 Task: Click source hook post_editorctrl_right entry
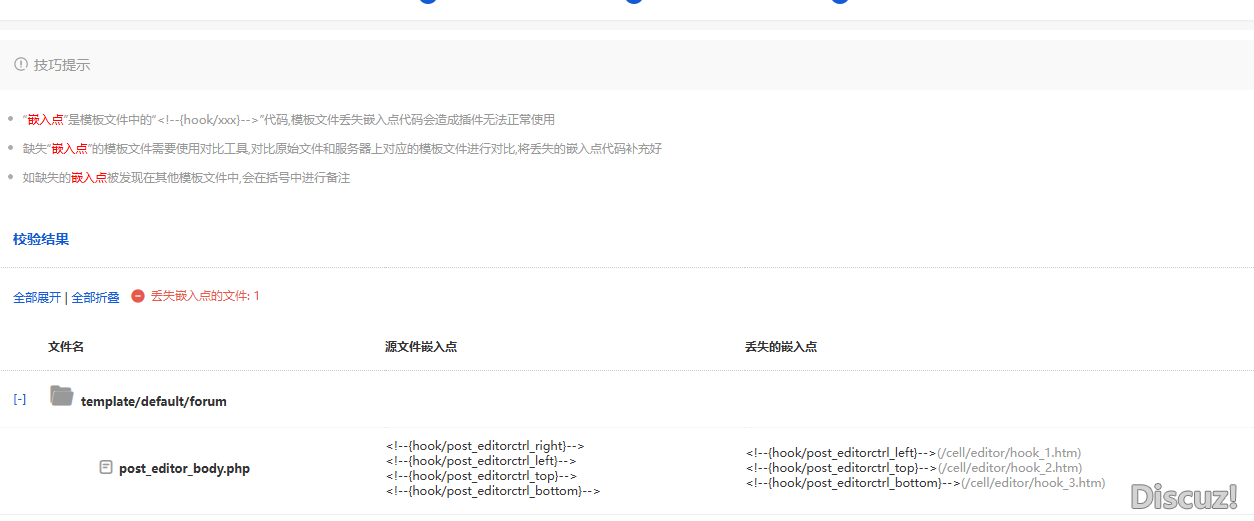tap(485, 446)
